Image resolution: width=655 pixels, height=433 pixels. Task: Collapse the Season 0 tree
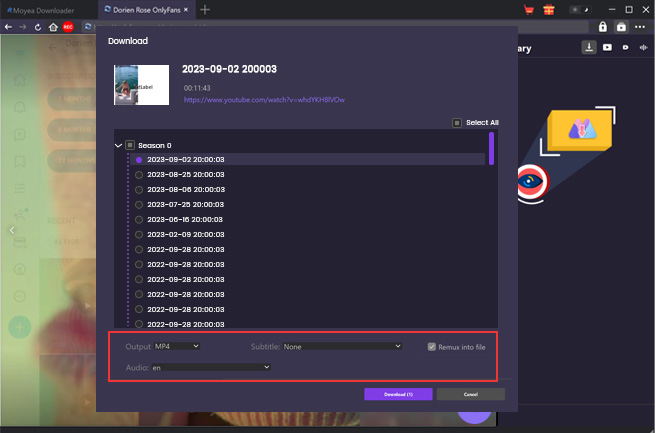pyautogui.click(x=119, y=145)
